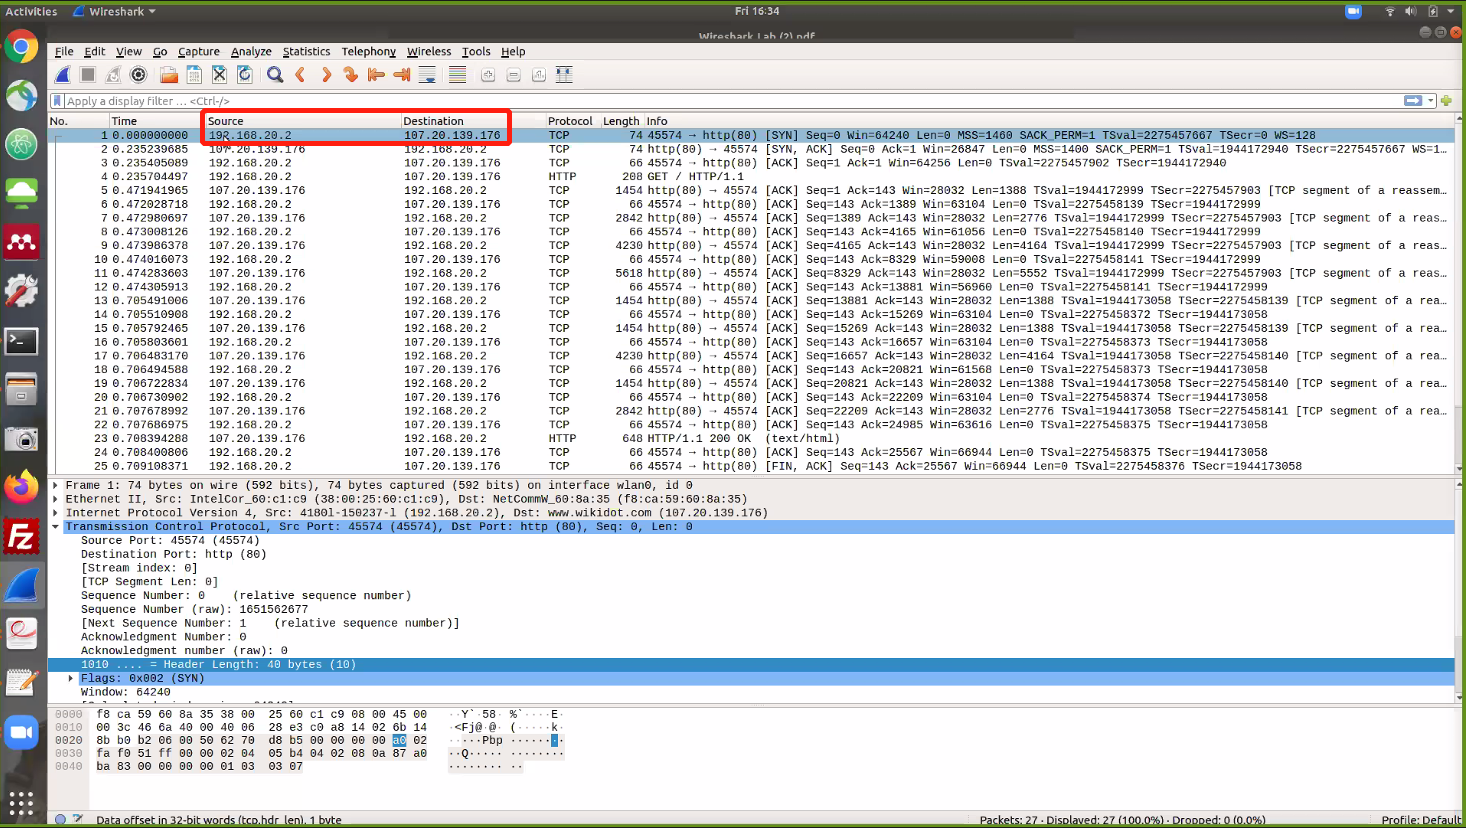This screenshot has width=1466, height=828.
Task: Open the Statistics menu
Action: (306, 52)
